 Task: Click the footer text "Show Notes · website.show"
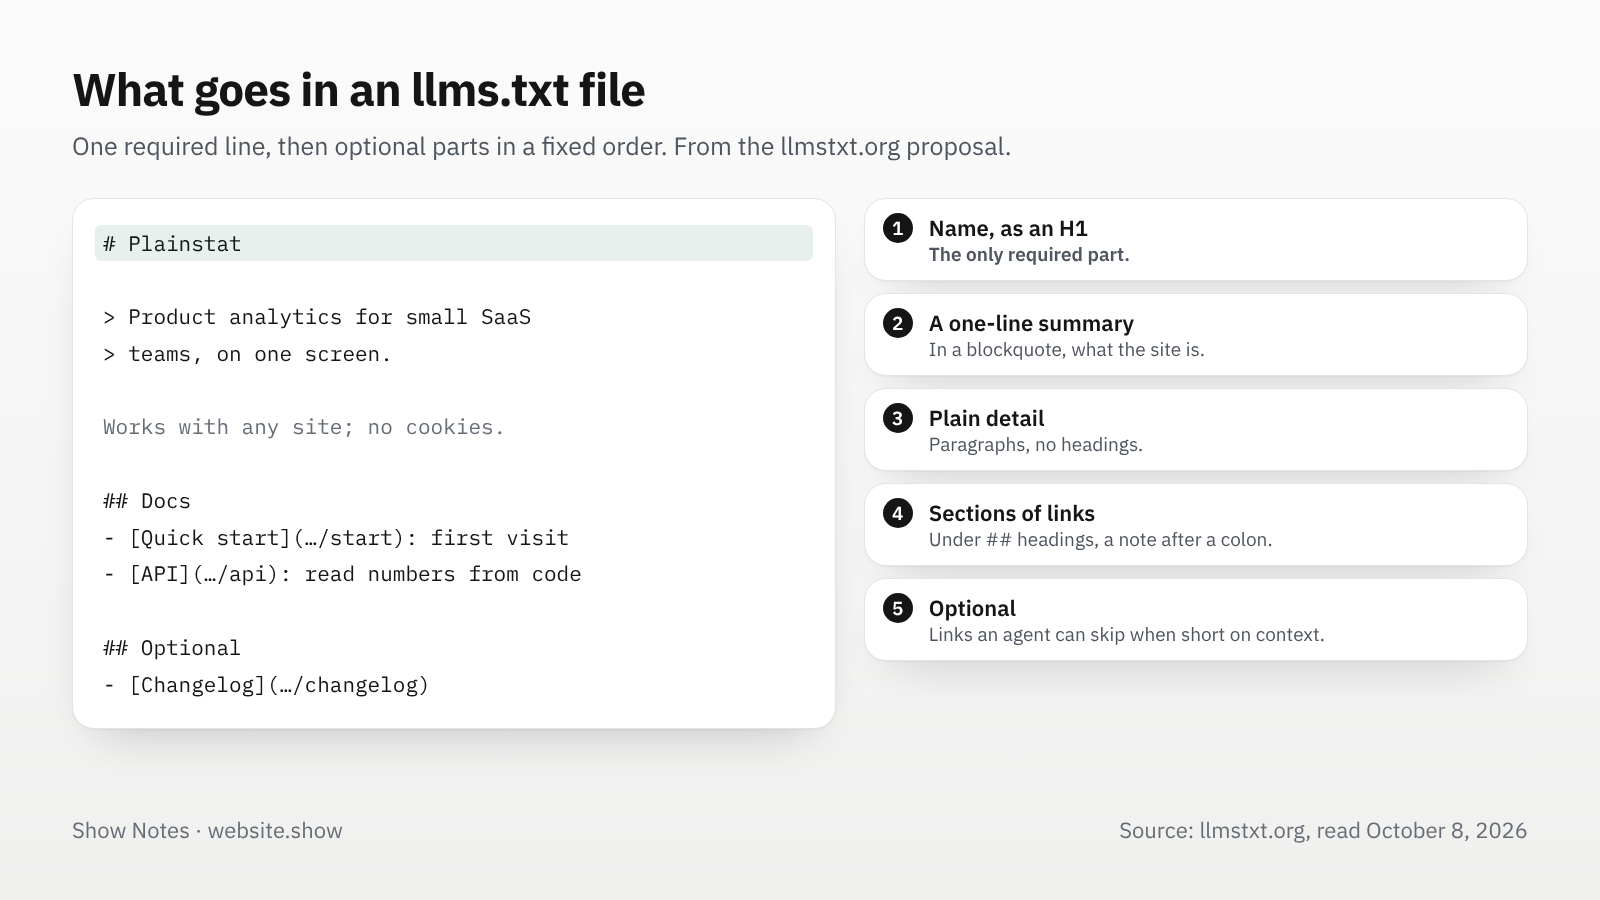207,831
